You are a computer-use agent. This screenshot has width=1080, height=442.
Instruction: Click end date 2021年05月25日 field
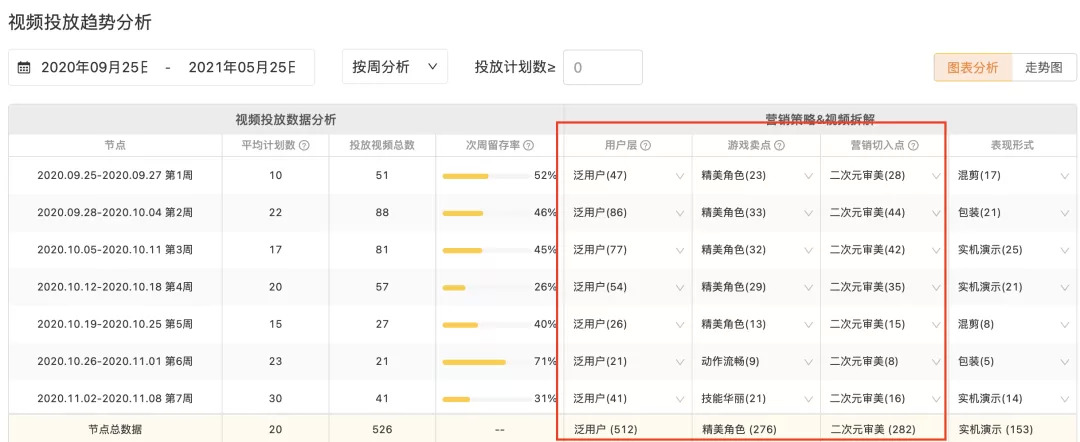click(242, 68)
